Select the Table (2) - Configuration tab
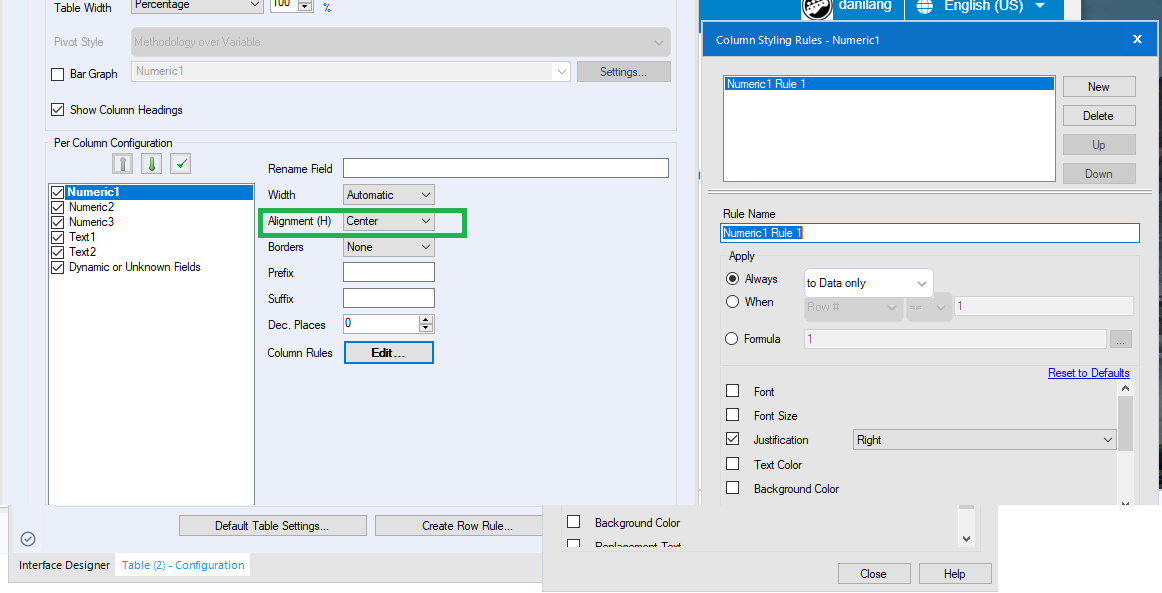1162x593 pixels. pos(182,564)
